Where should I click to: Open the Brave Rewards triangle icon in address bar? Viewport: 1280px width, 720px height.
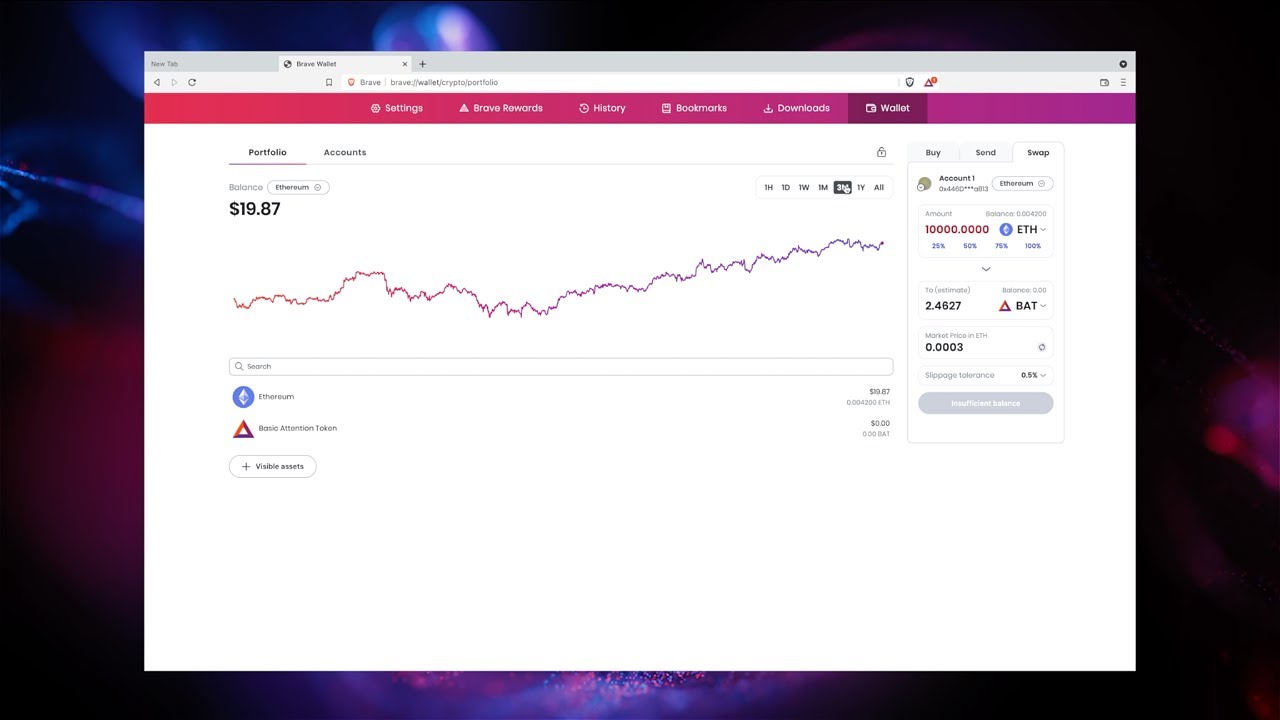[x=929, y=82]
